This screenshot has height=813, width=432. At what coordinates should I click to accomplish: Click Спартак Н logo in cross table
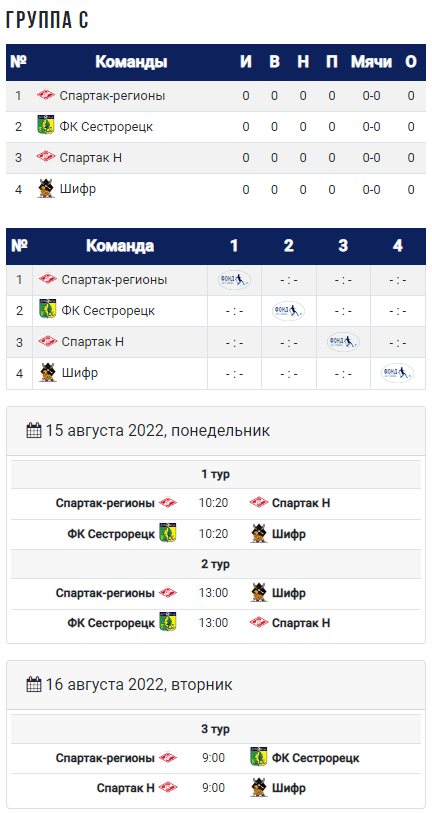click(48, 342)
